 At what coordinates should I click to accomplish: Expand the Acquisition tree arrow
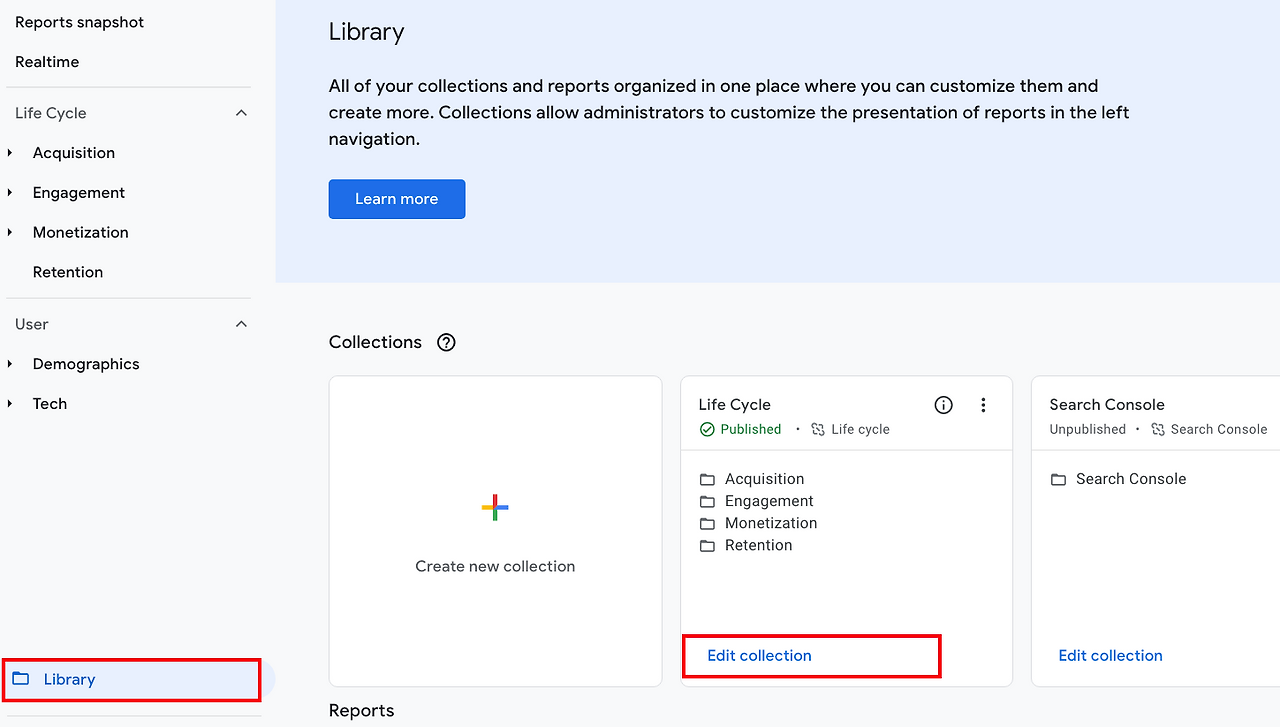pyautogui.click(x=10, y=153)
